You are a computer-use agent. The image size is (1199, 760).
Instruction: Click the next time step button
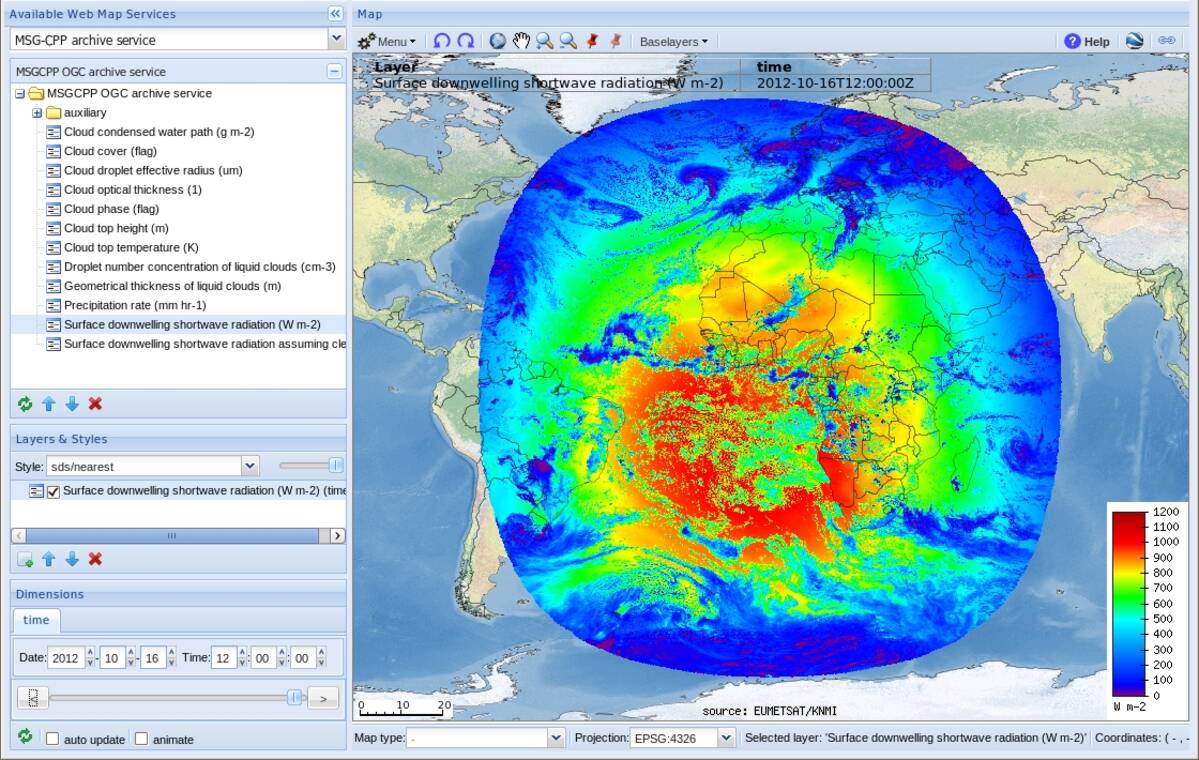click(322, 697)
